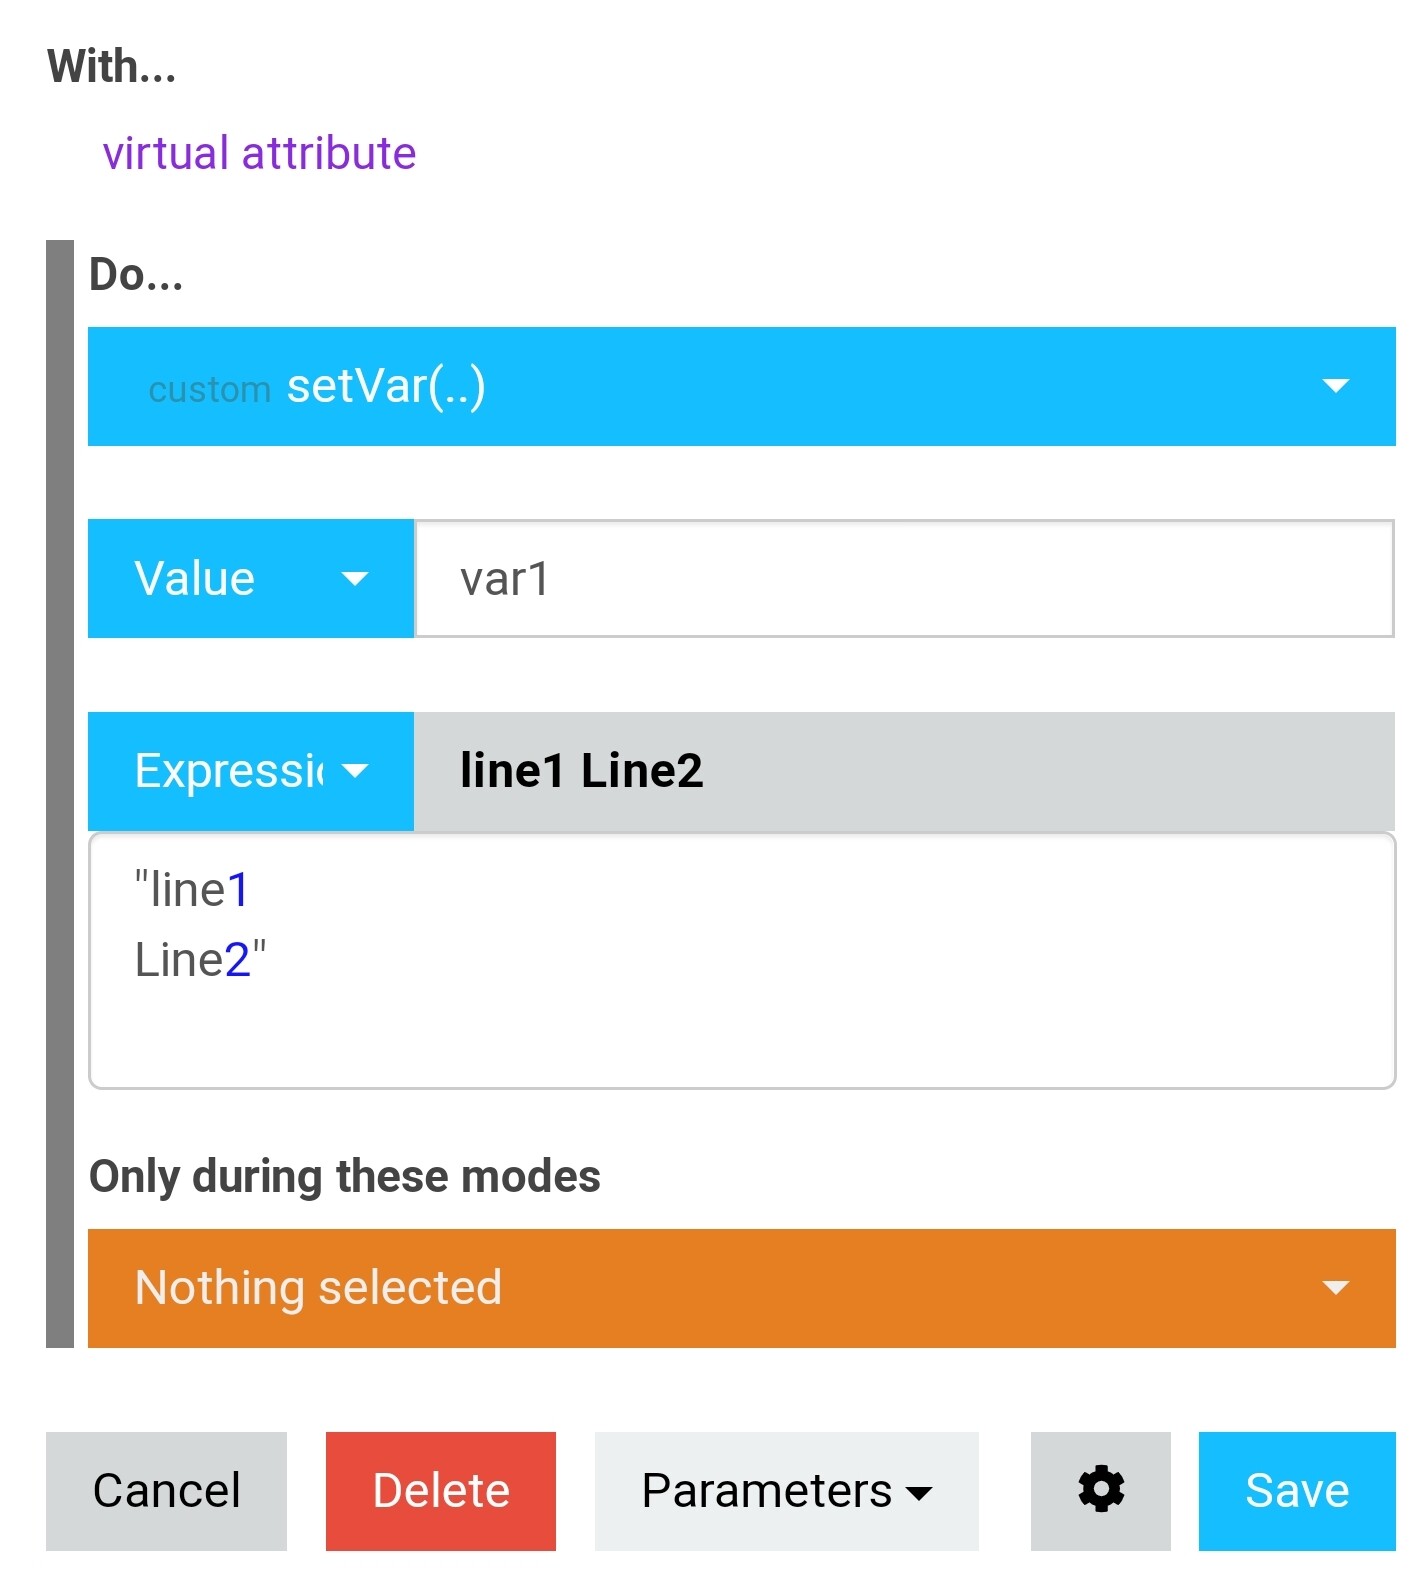Click the Value dropdown caret arrow
Screen dimensions: 1412x1591
click(355, 578)
